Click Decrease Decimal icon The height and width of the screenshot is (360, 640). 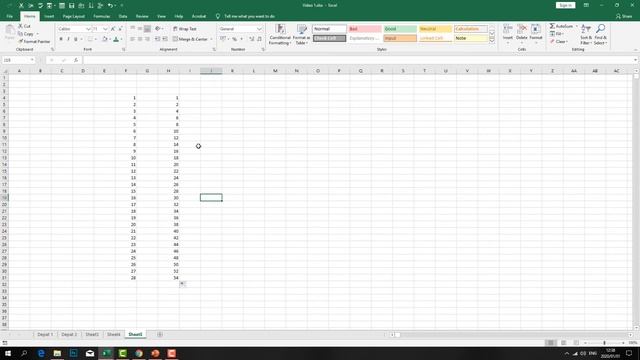pyautogui.click(x=259, y=39)
